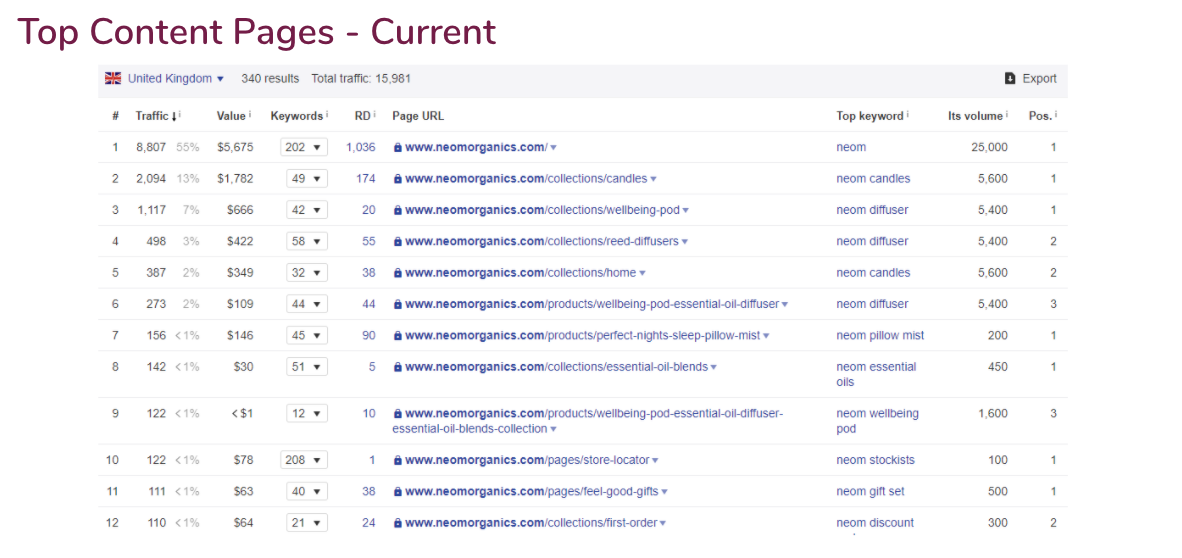Open the wellbeing-pod-essential-oil-diffuser product link in row 6
Viewport: 1182px width, 558px height.
(592, 305)
